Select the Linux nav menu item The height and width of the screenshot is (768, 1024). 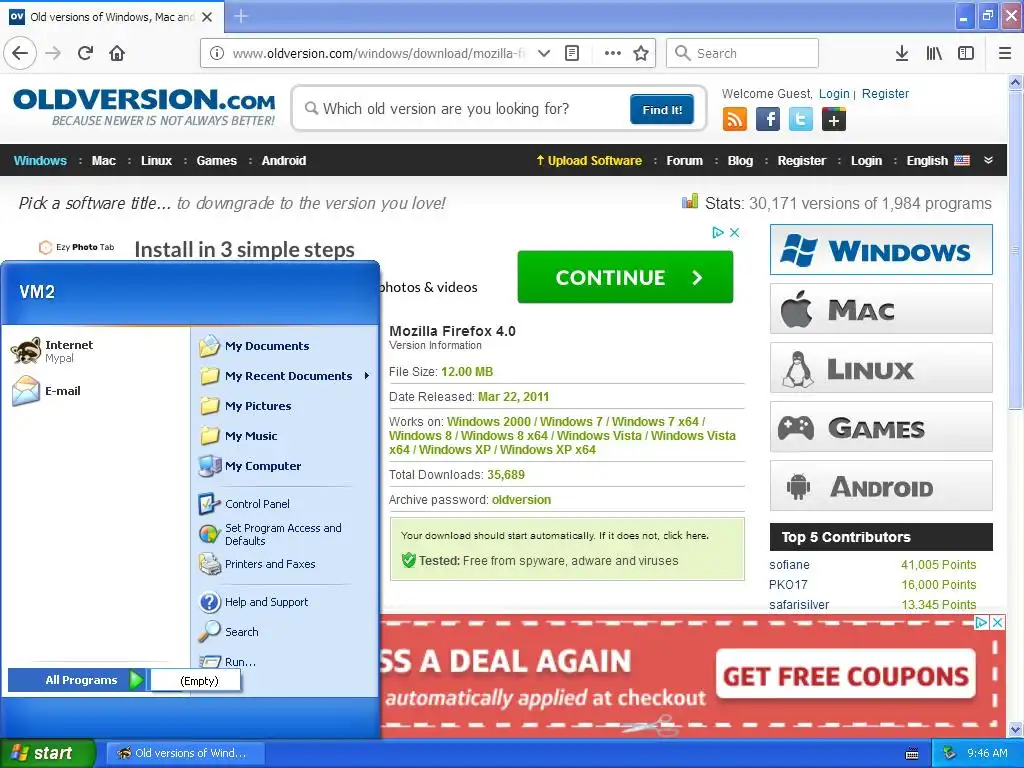(x=156, y=161)
